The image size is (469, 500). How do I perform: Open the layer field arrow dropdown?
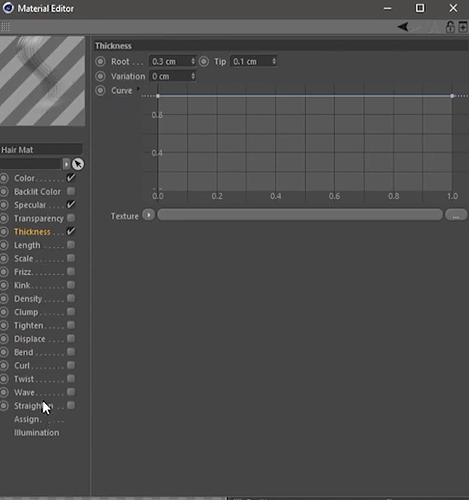point(66,164)
